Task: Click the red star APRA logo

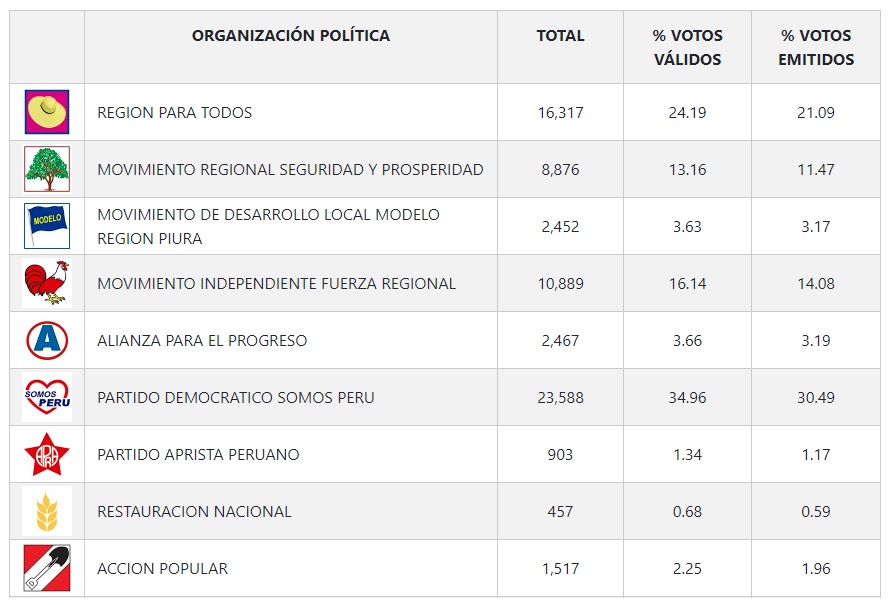Action: (47, 454)
